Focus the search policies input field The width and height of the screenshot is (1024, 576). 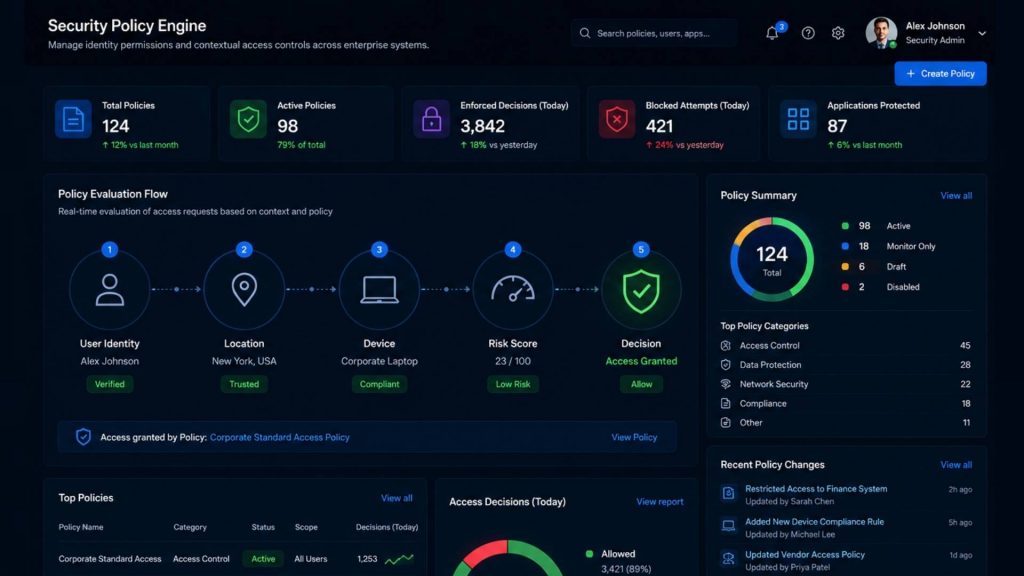point(654,33)
